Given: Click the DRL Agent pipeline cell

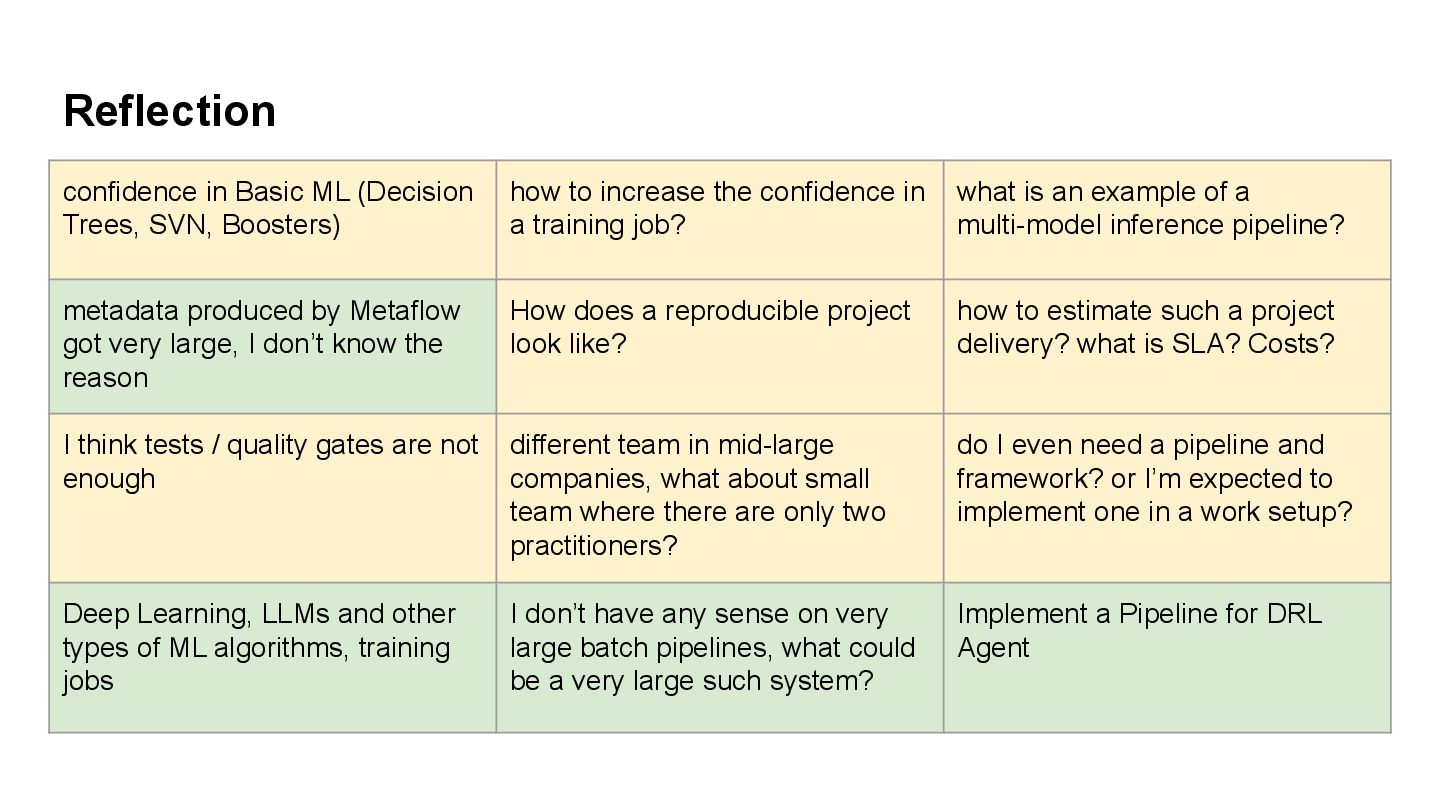Looking at the screenshot, I should point(1167,657).
